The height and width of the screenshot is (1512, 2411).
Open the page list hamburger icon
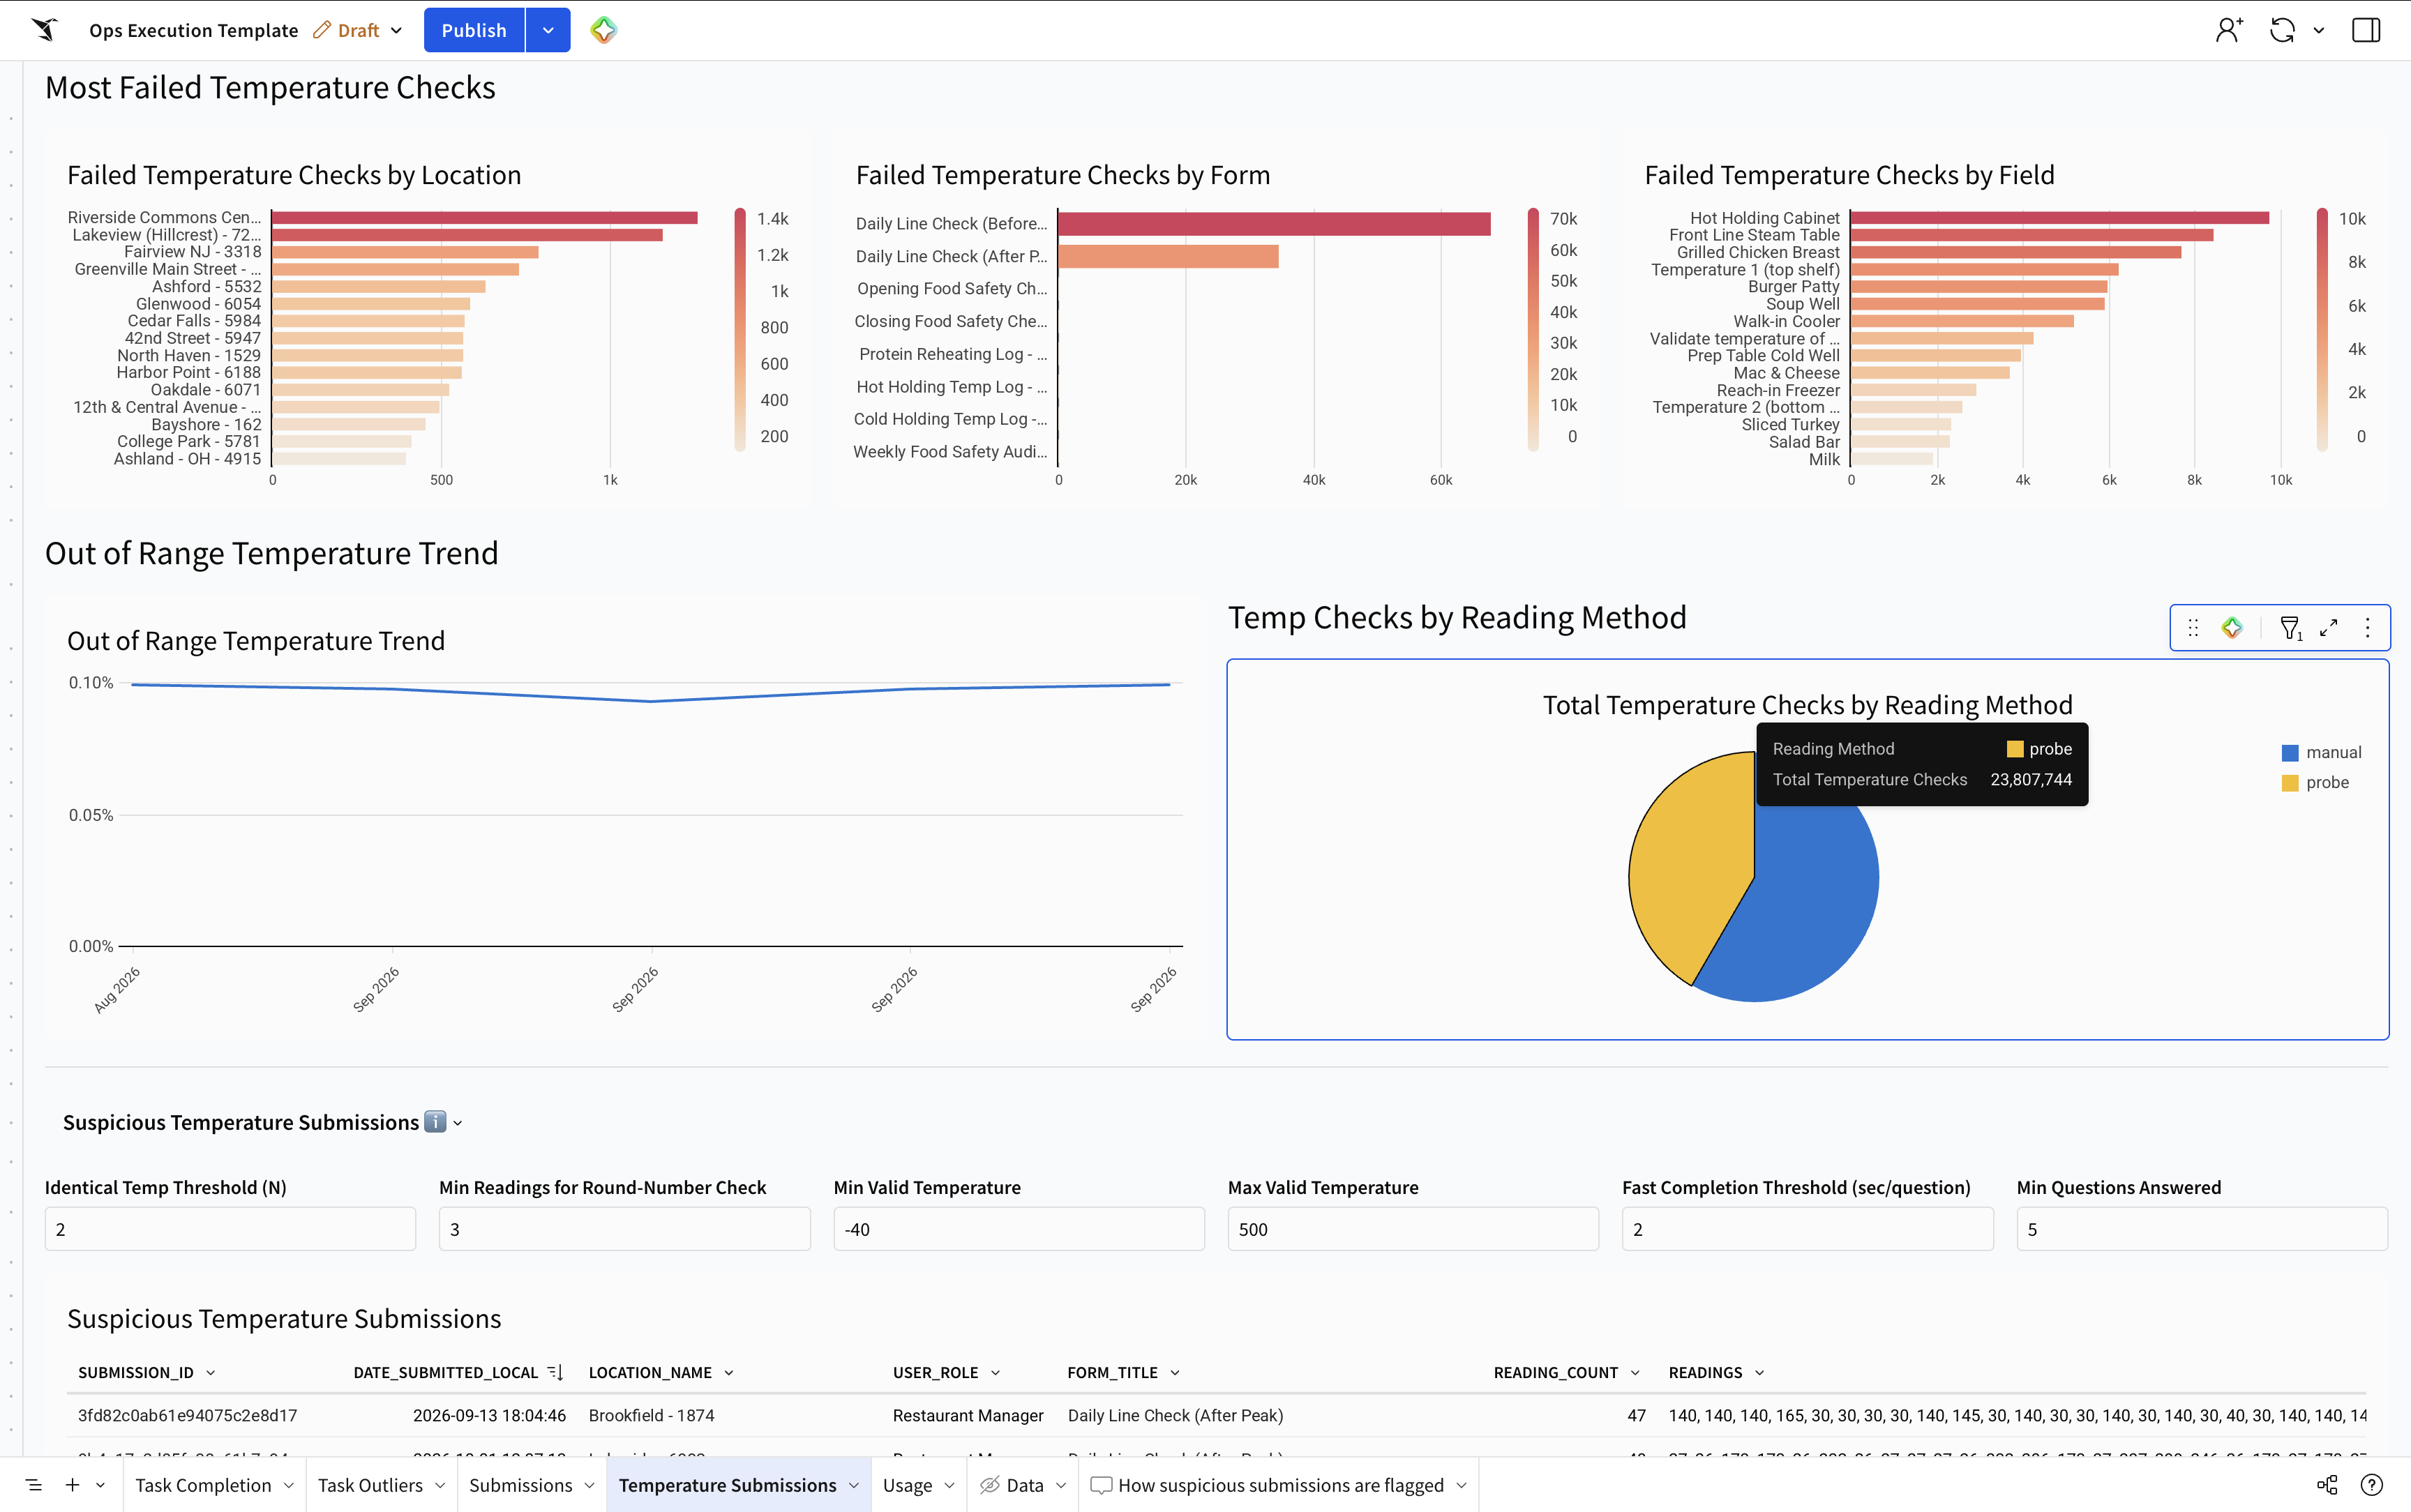34,1485
